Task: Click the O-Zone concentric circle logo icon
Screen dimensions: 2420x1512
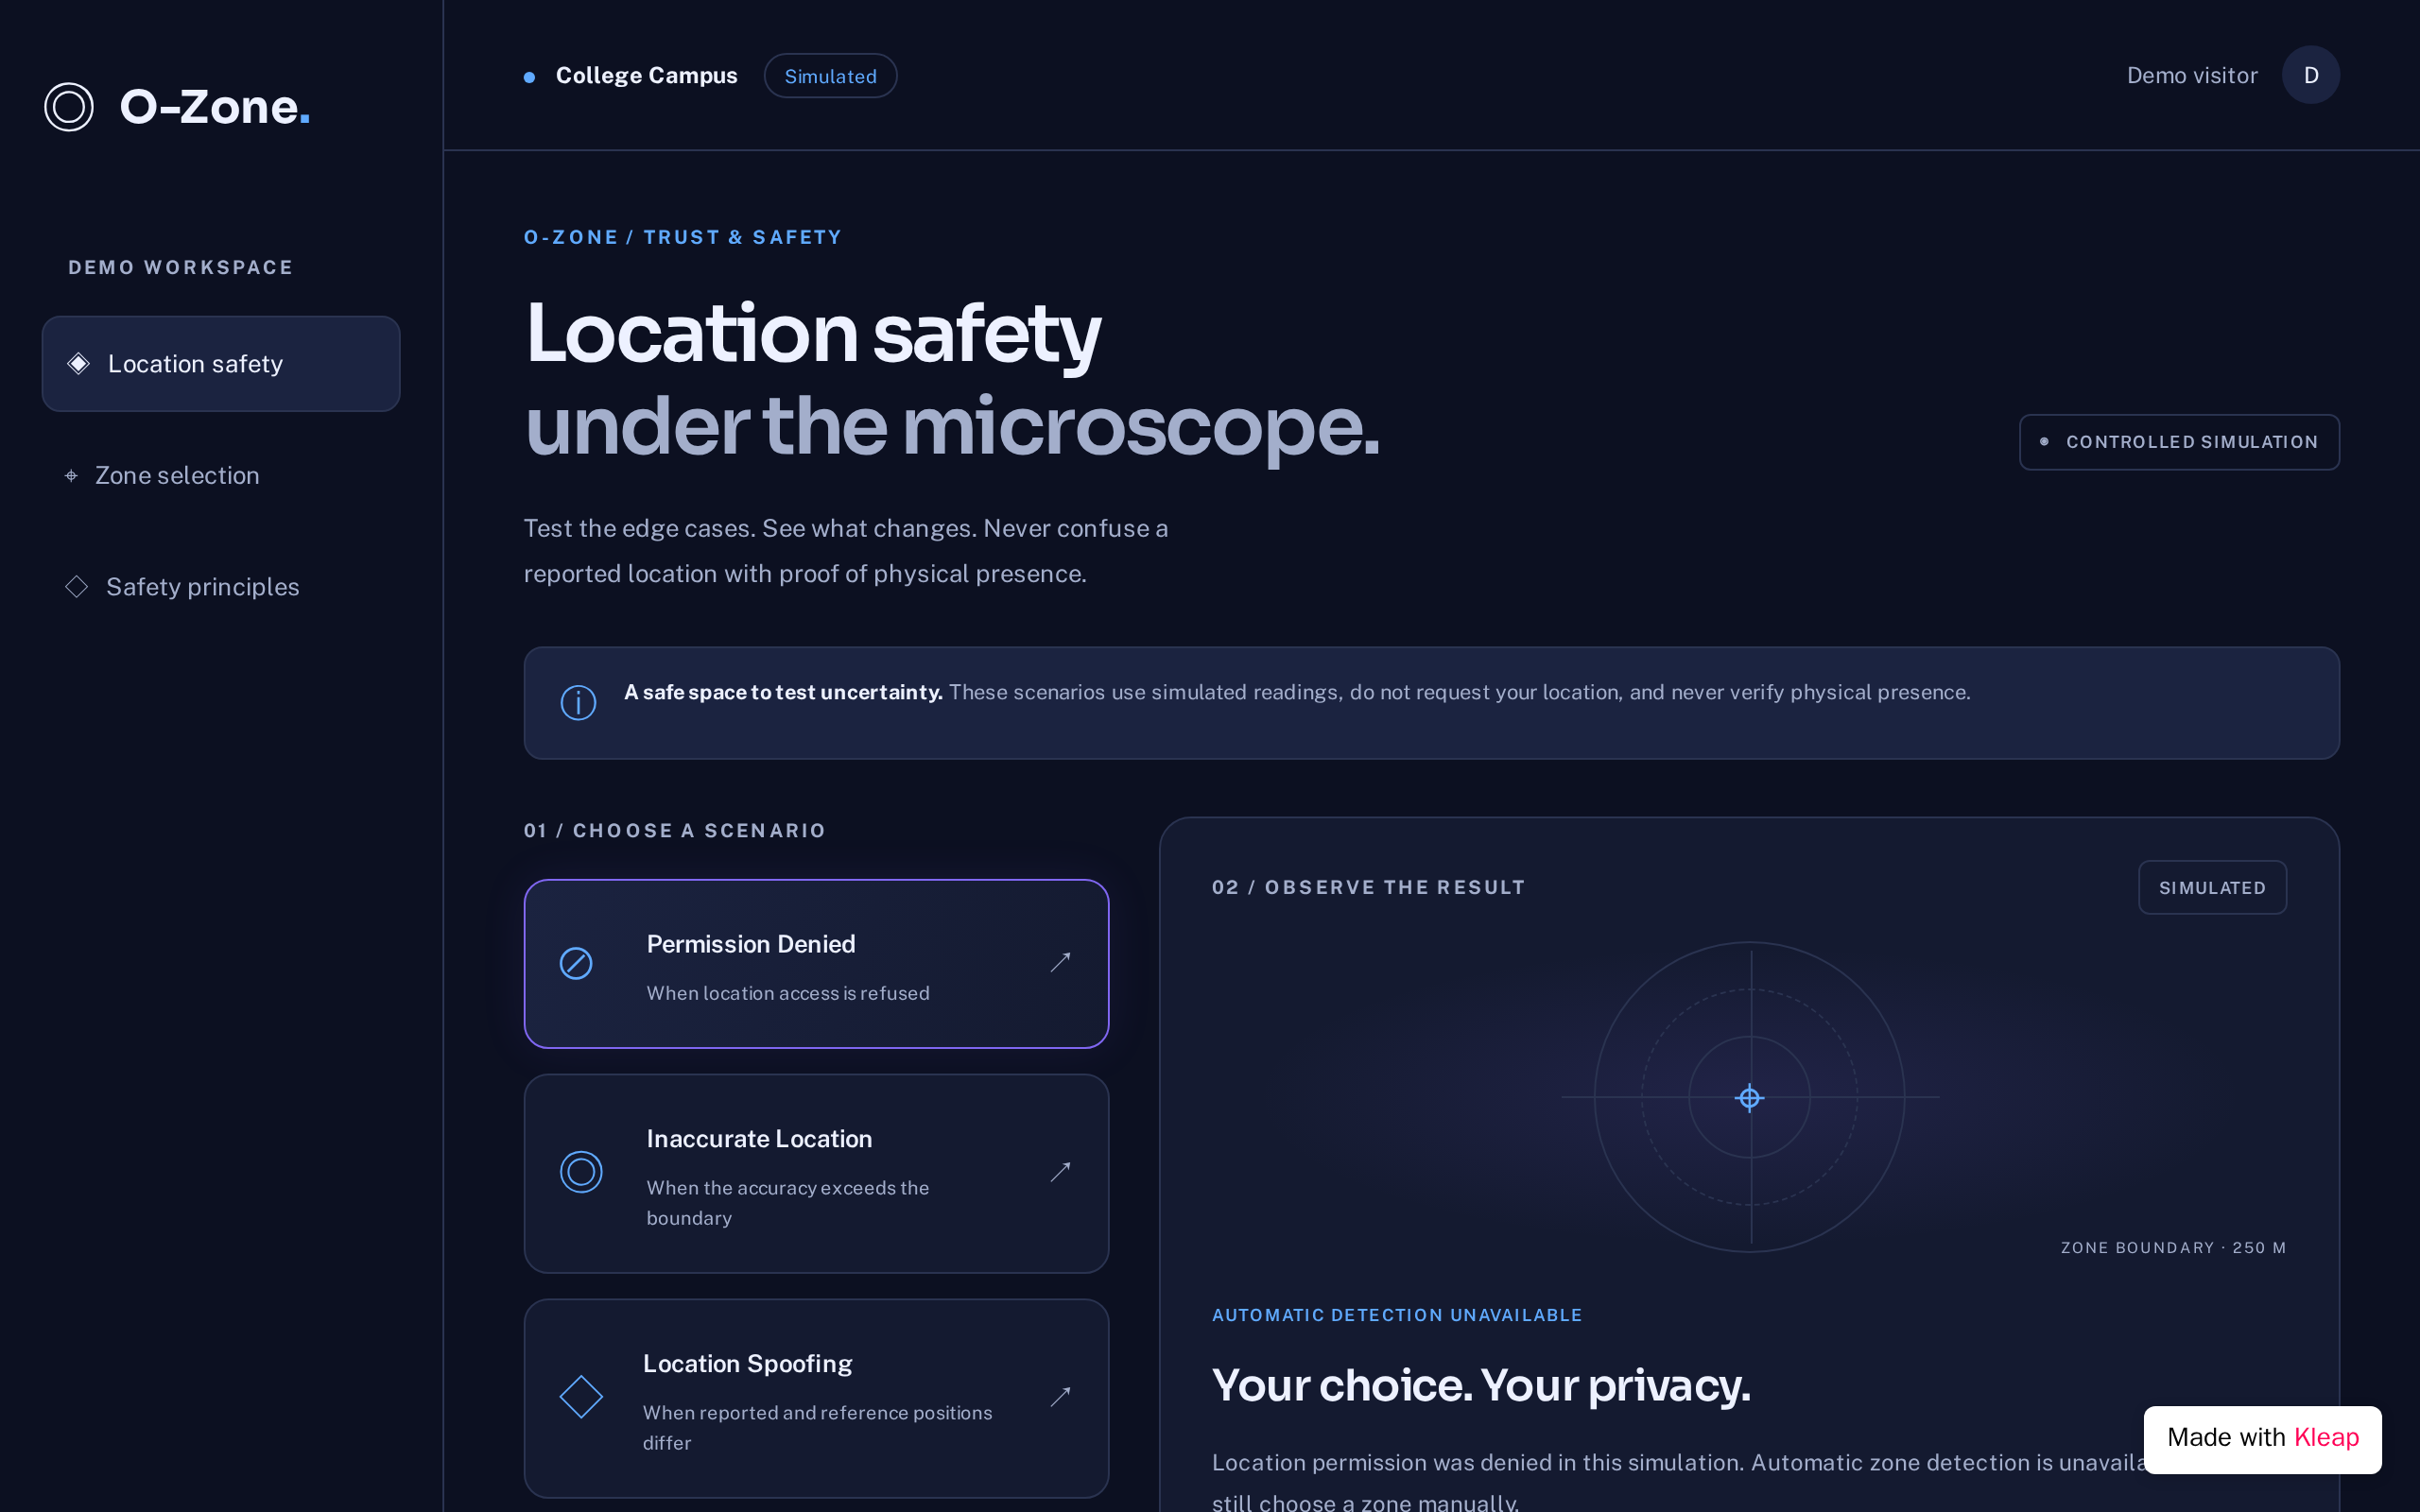Action: click(x=69, y=107)
